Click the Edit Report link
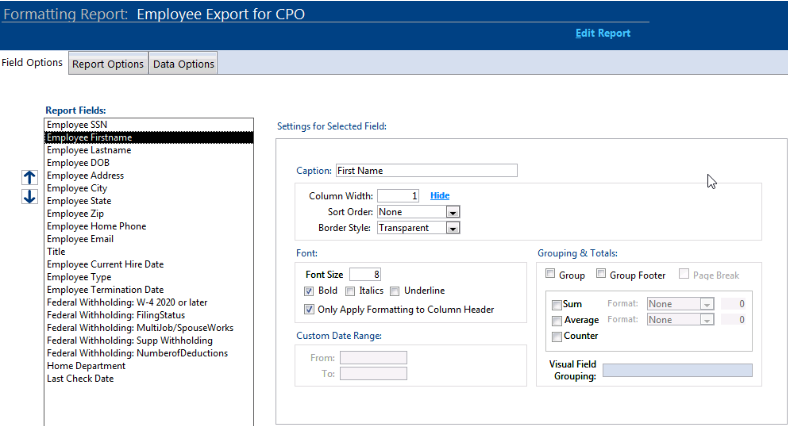 [603, 33]
